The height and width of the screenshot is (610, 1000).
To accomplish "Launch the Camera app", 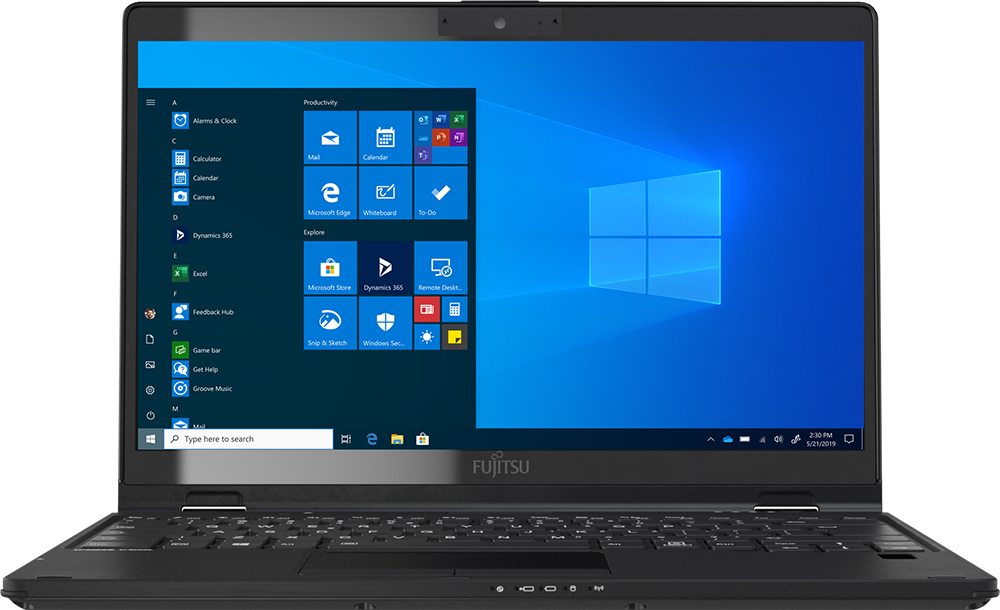I will pyautogui.click(x=193, y=197).
